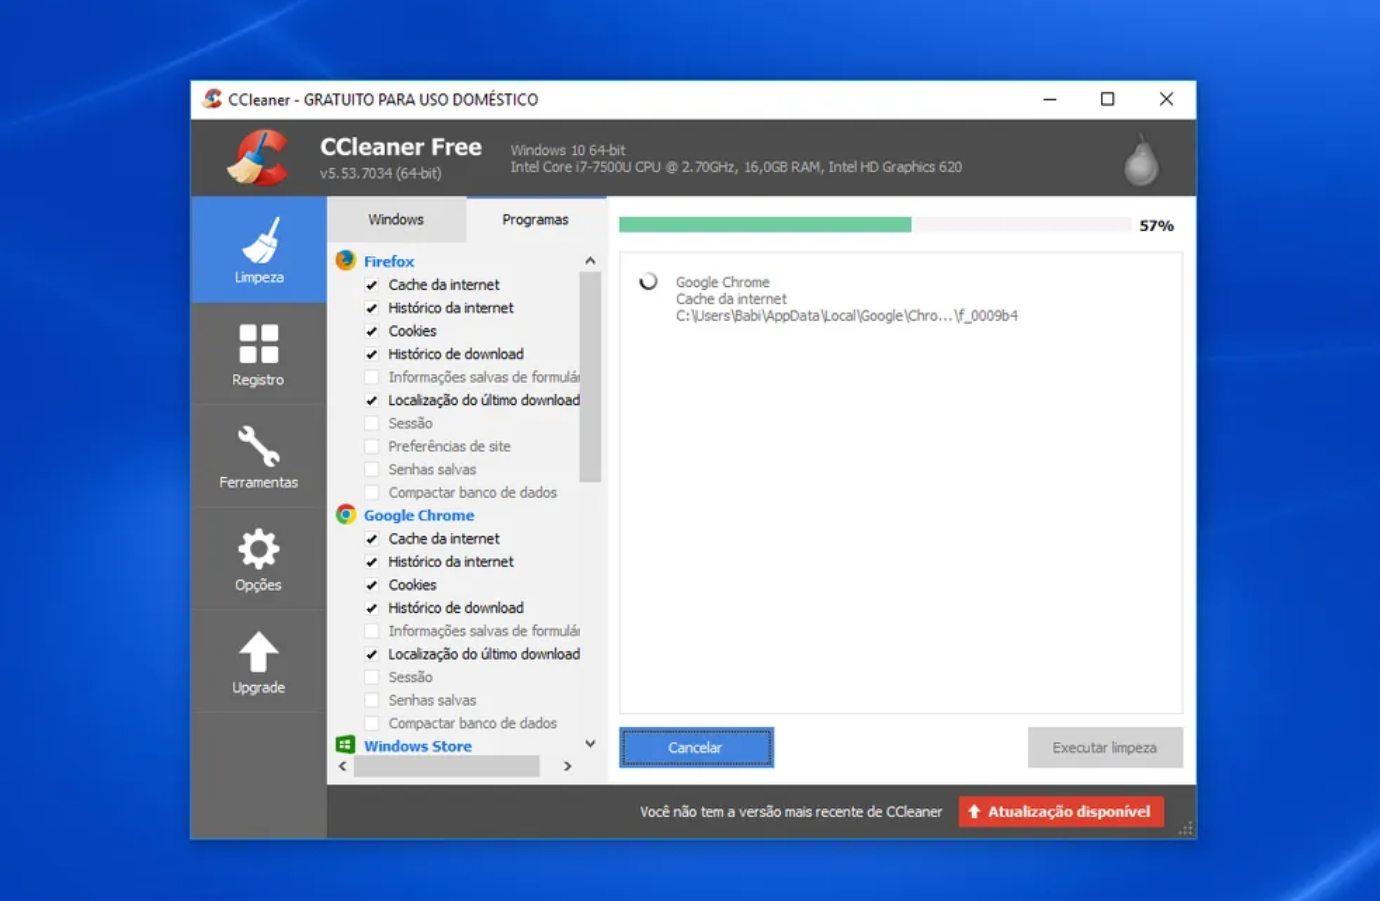The image size is (1380, 901).
Task: Enable Firefox Sessão checkbox
Action: click(x=372, y=423)
